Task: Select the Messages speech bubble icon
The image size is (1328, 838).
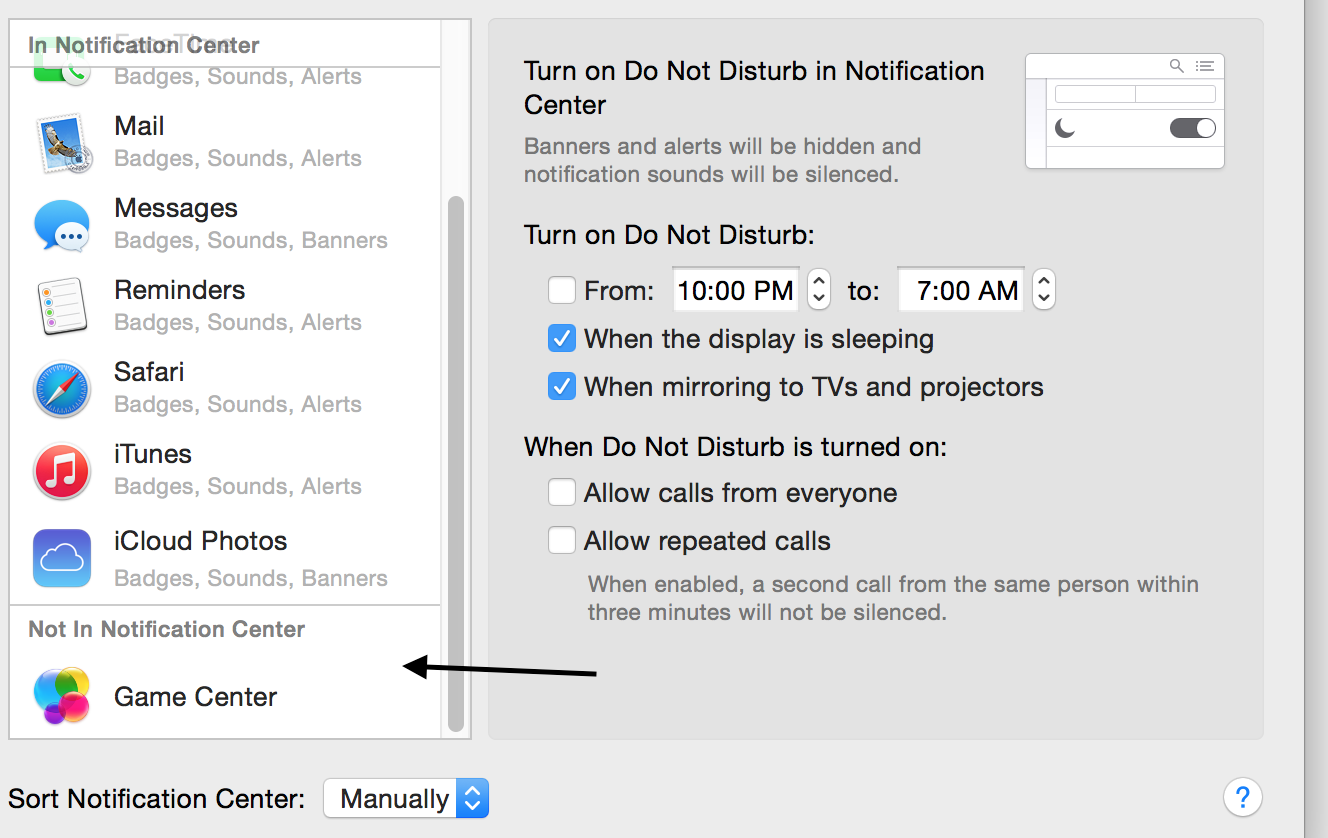Action: [62, 225]
